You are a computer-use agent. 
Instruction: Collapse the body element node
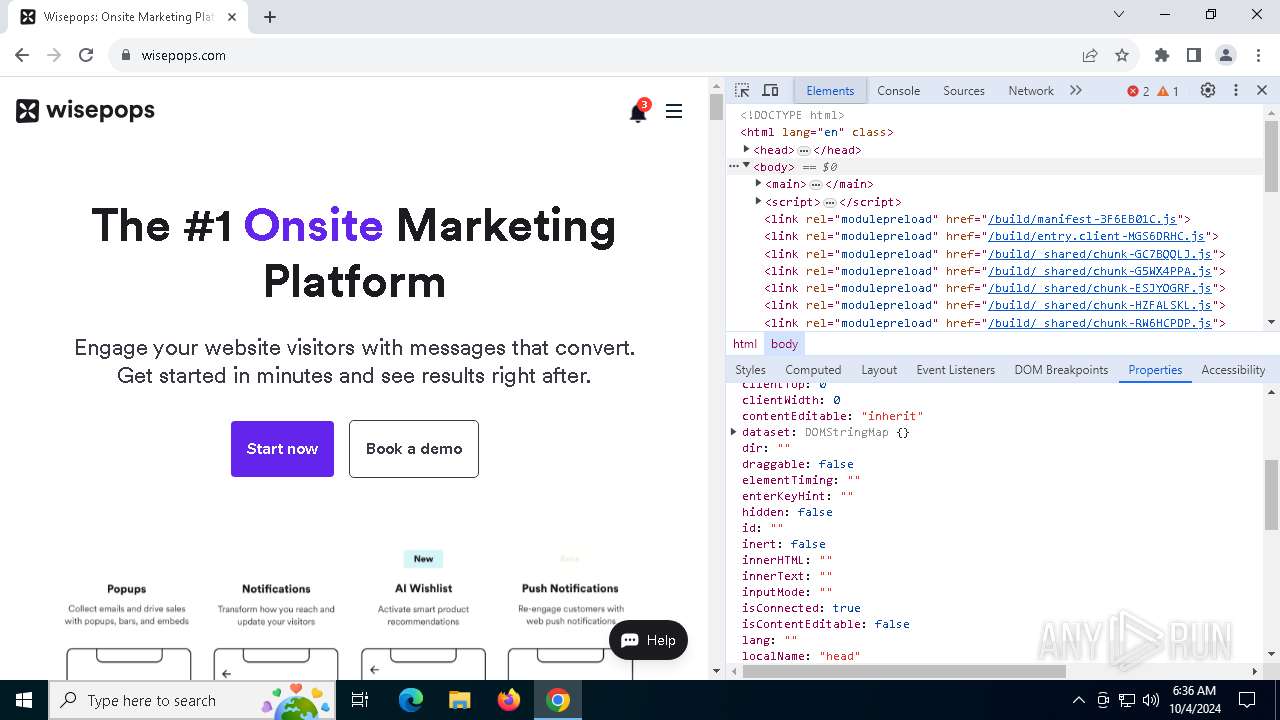pos(746,166)
